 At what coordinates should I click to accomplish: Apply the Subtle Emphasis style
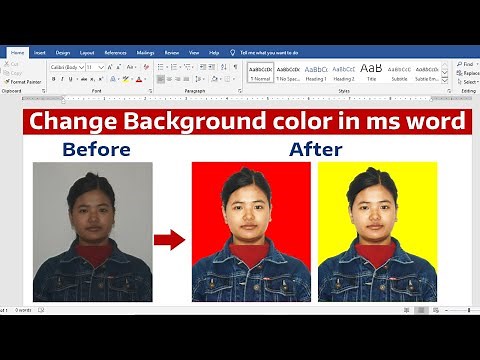[x=427, y=73]
